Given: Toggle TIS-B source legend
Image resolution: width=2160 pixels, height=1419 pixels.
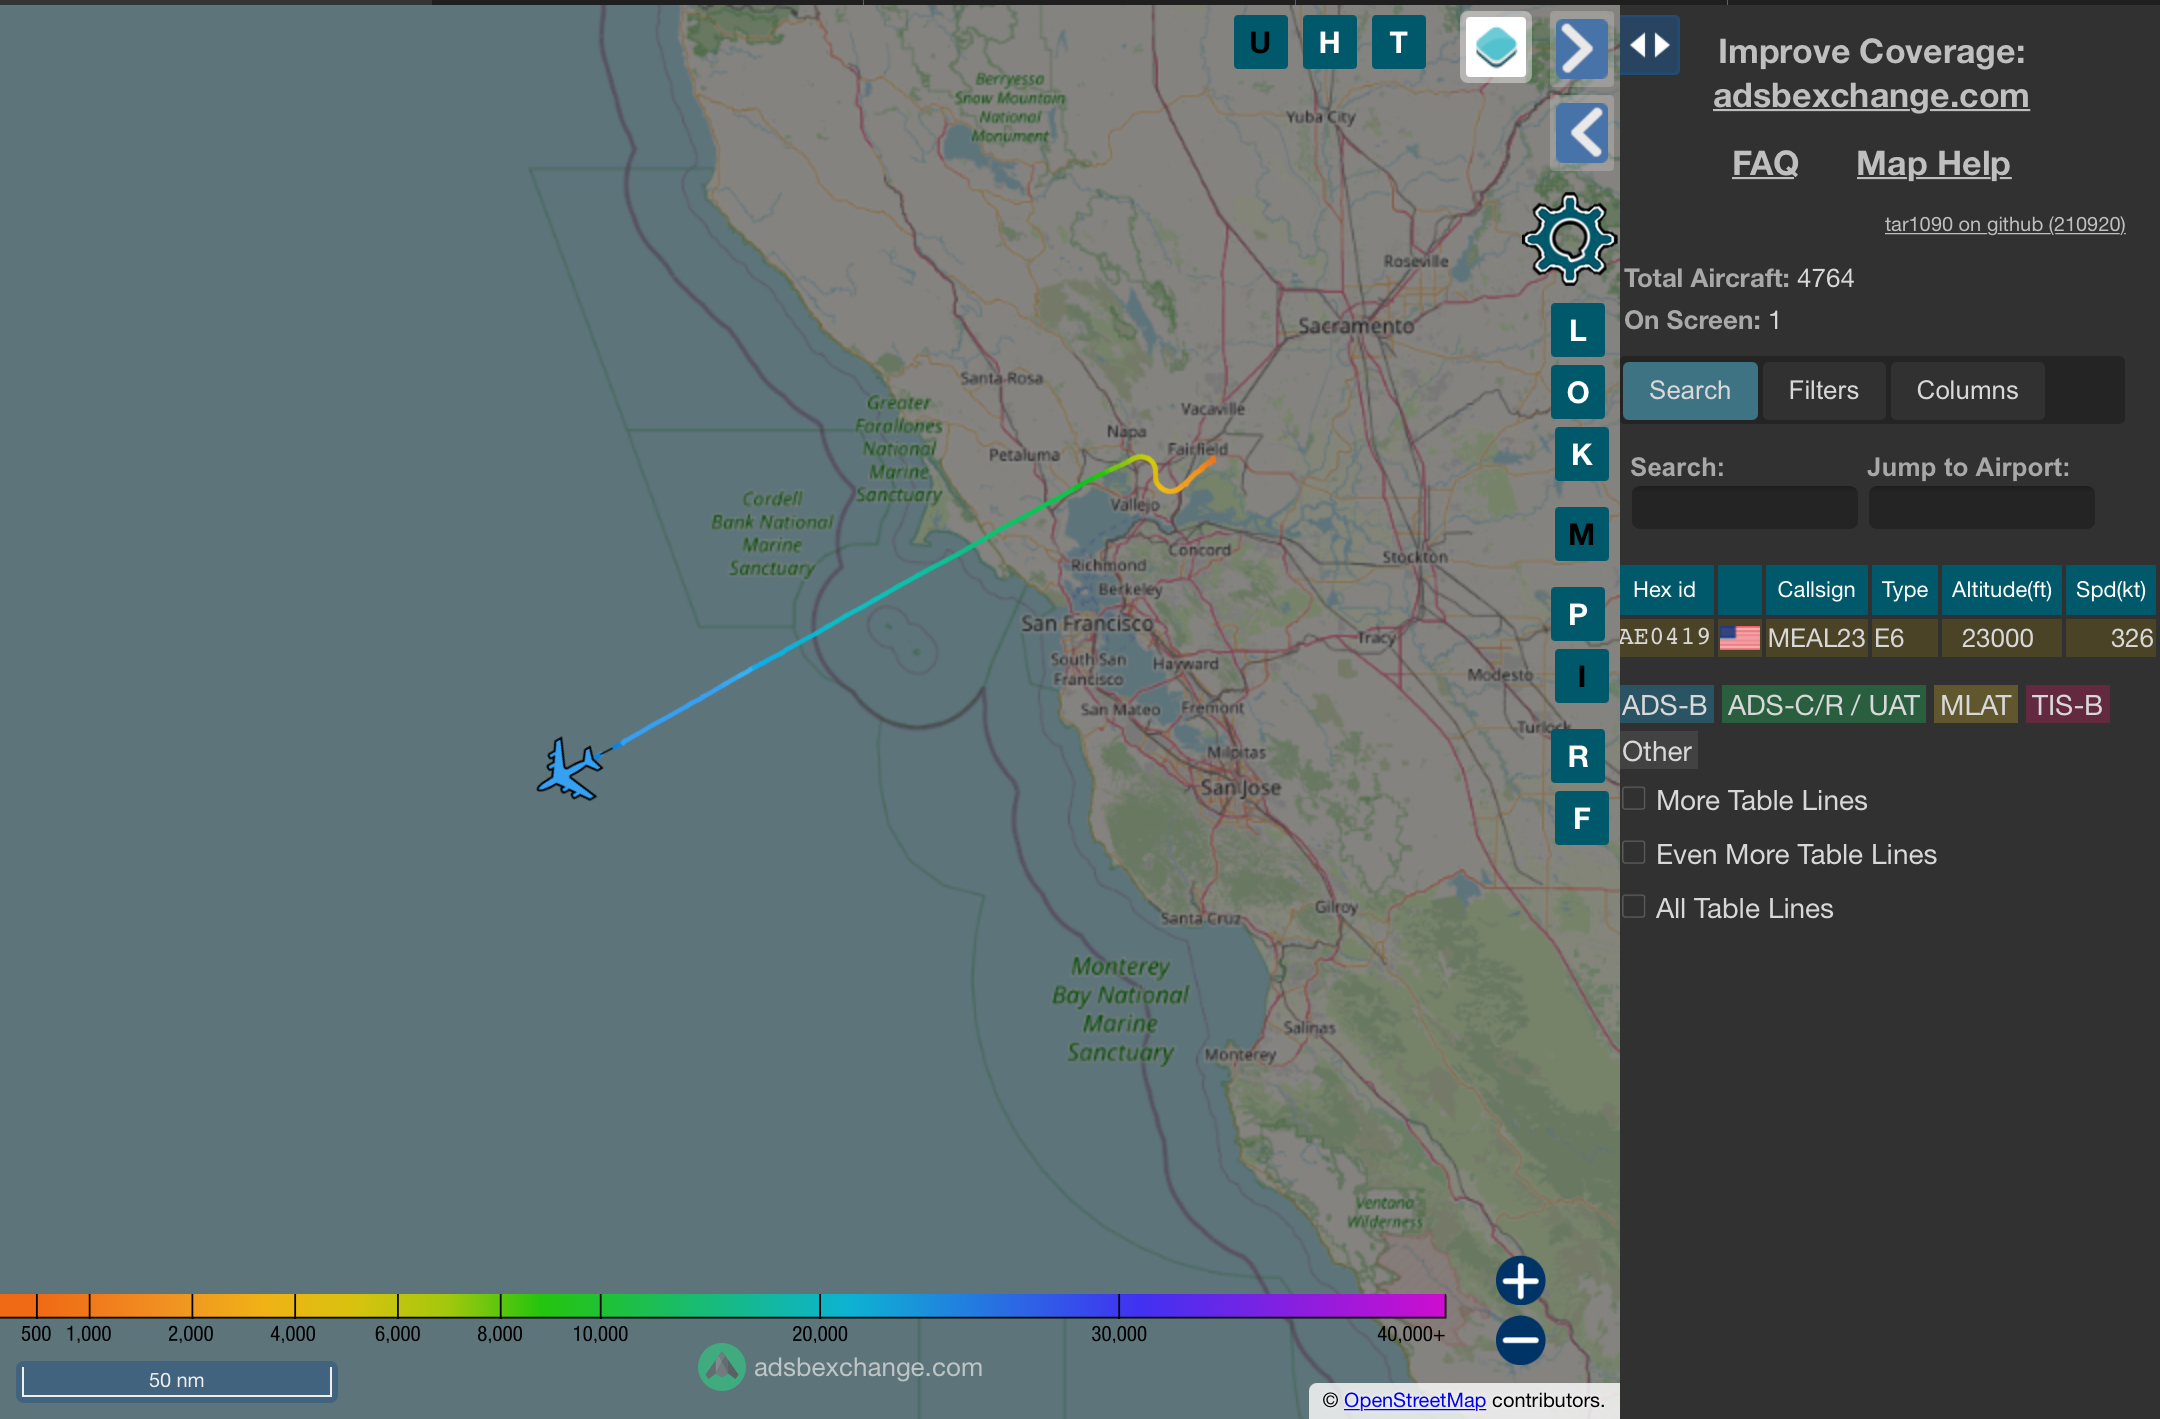Looking at the screenshot, I should (2067, 705).
